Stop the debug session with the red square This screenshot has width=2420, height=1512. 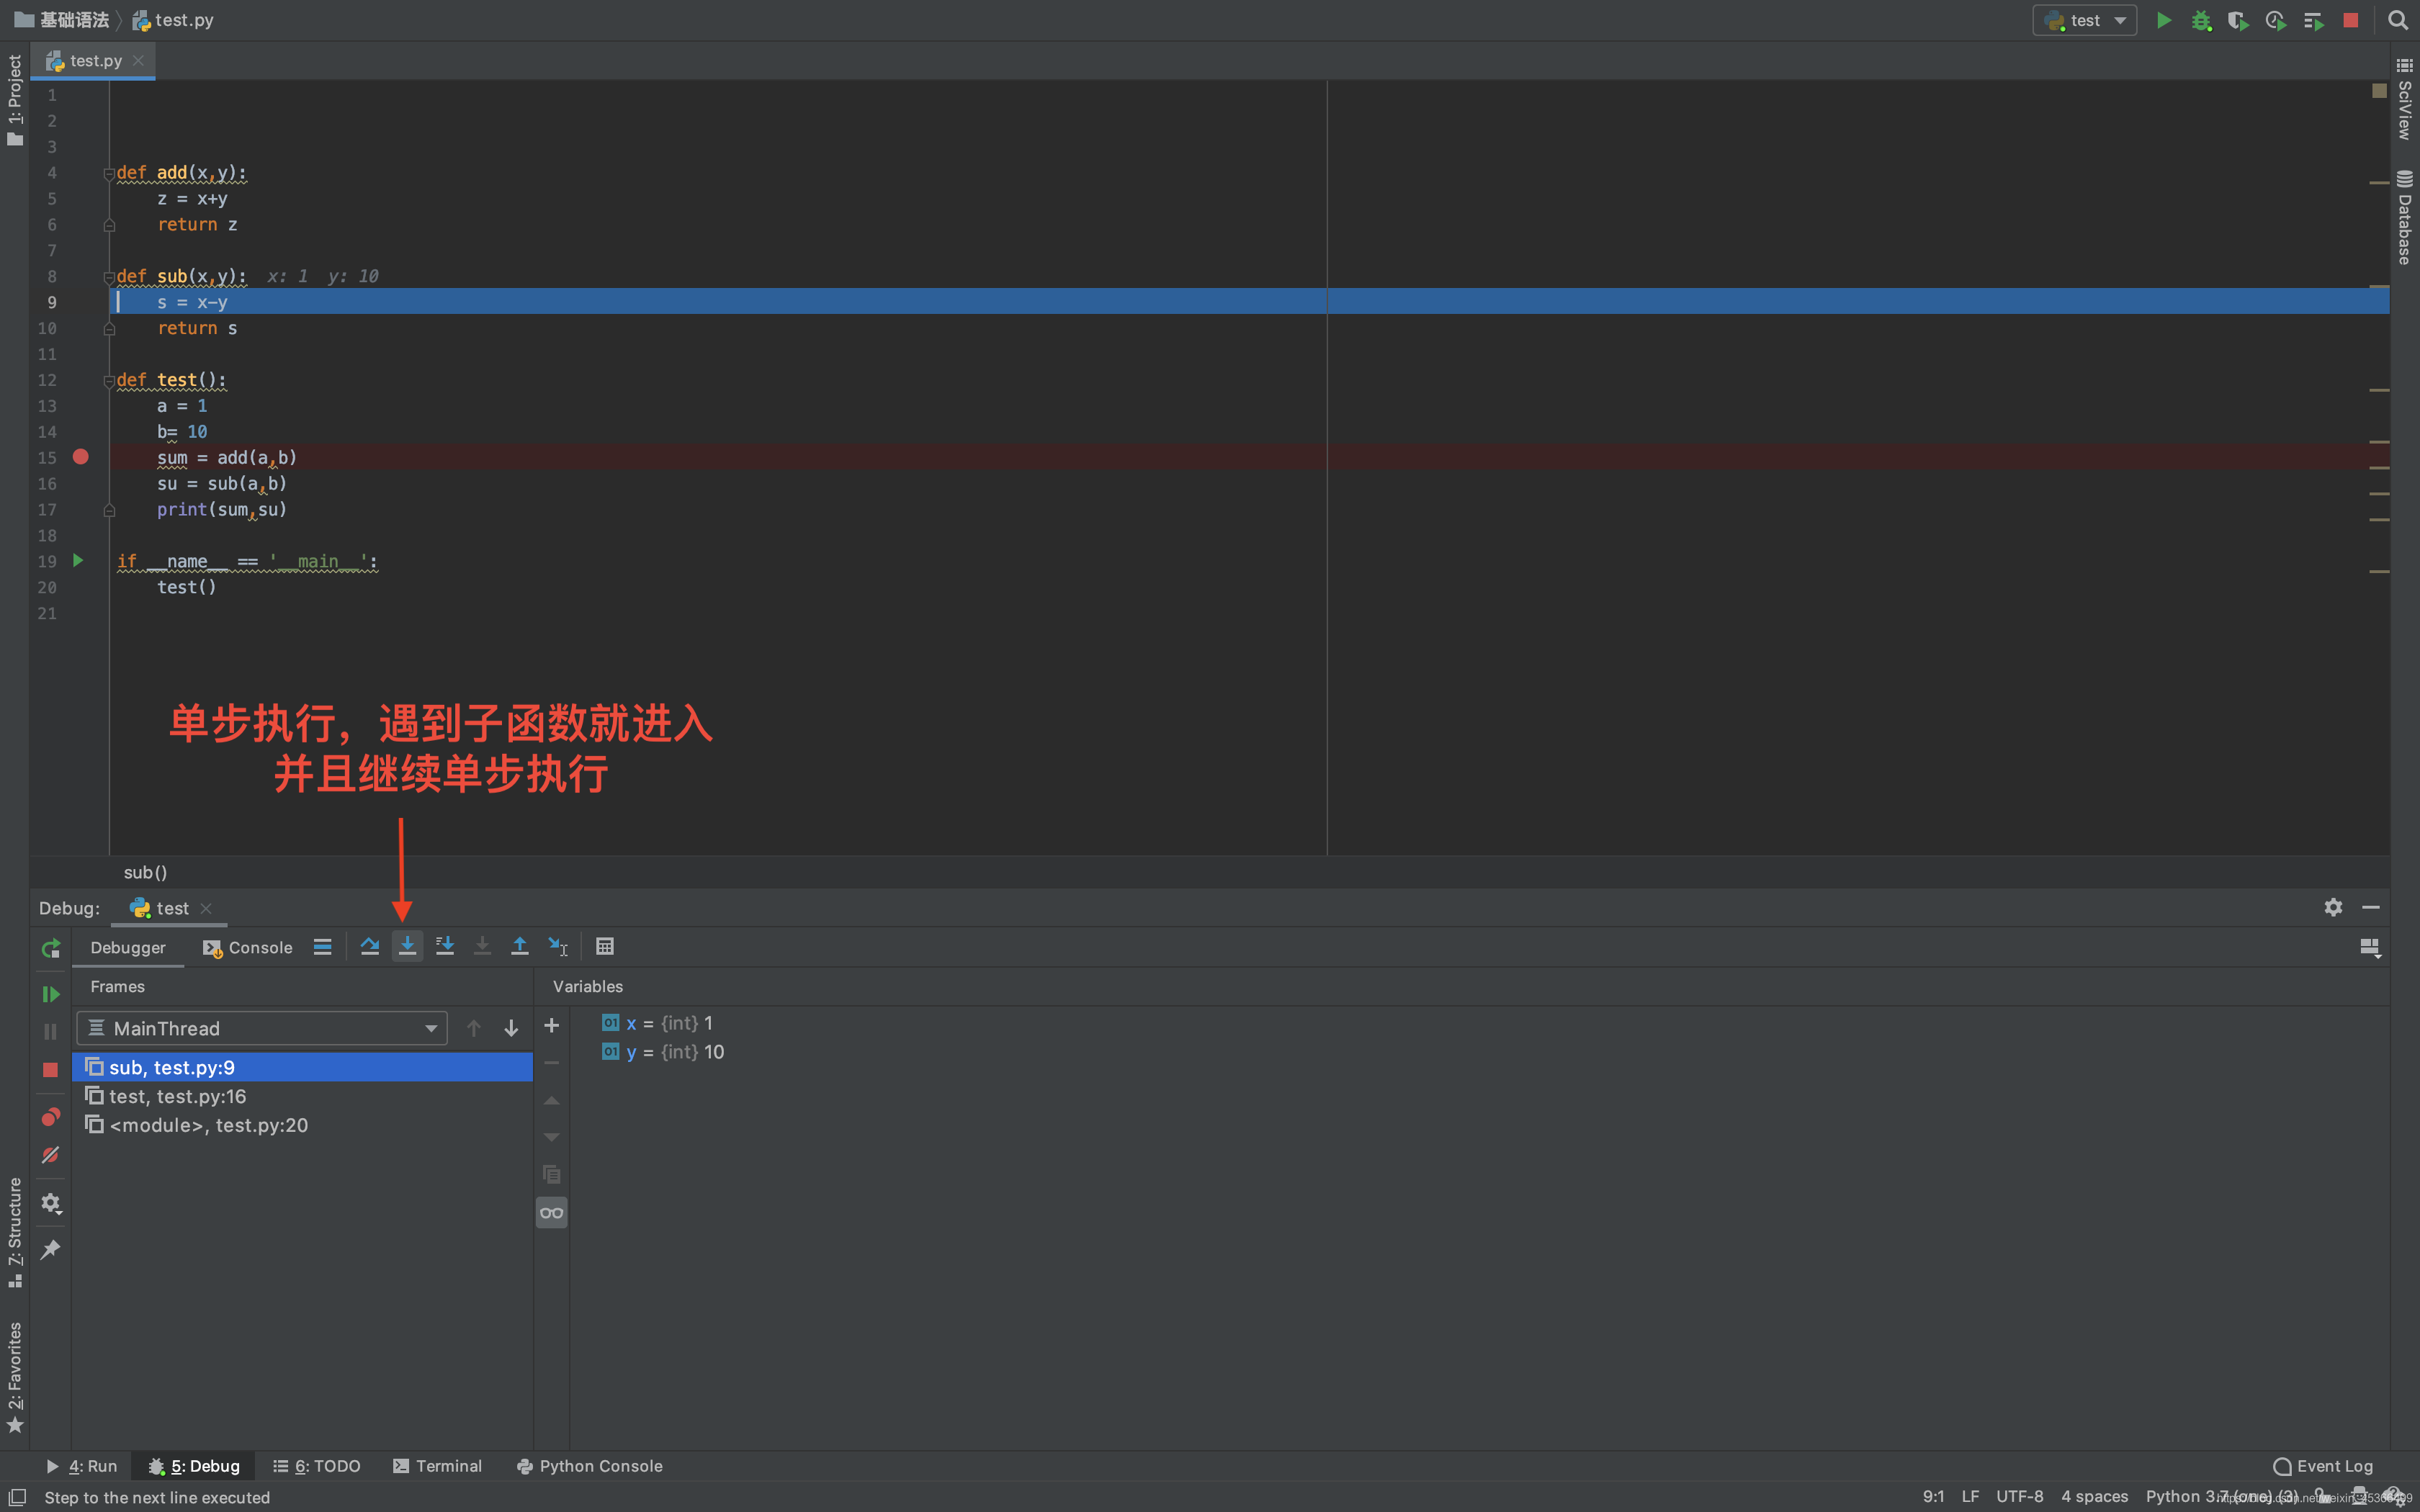(50, 1070)
